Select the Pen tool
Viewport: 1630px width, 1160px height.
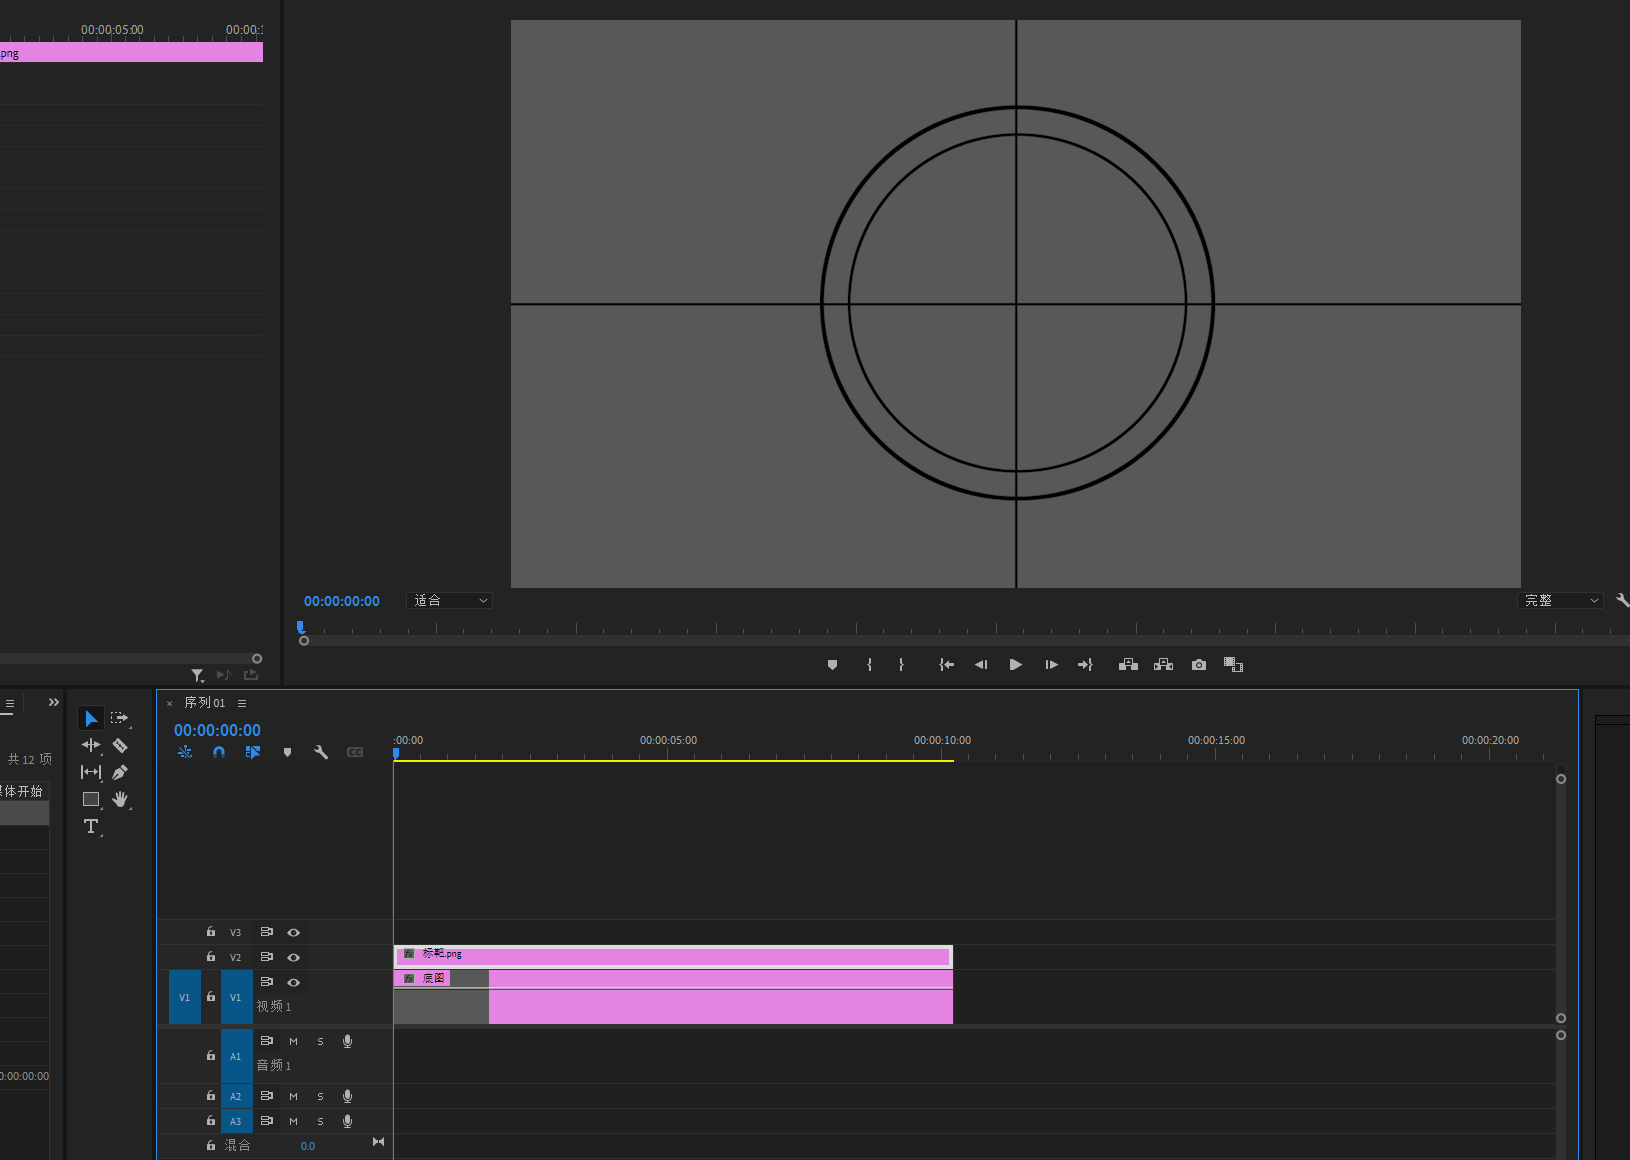click(120, 773)
